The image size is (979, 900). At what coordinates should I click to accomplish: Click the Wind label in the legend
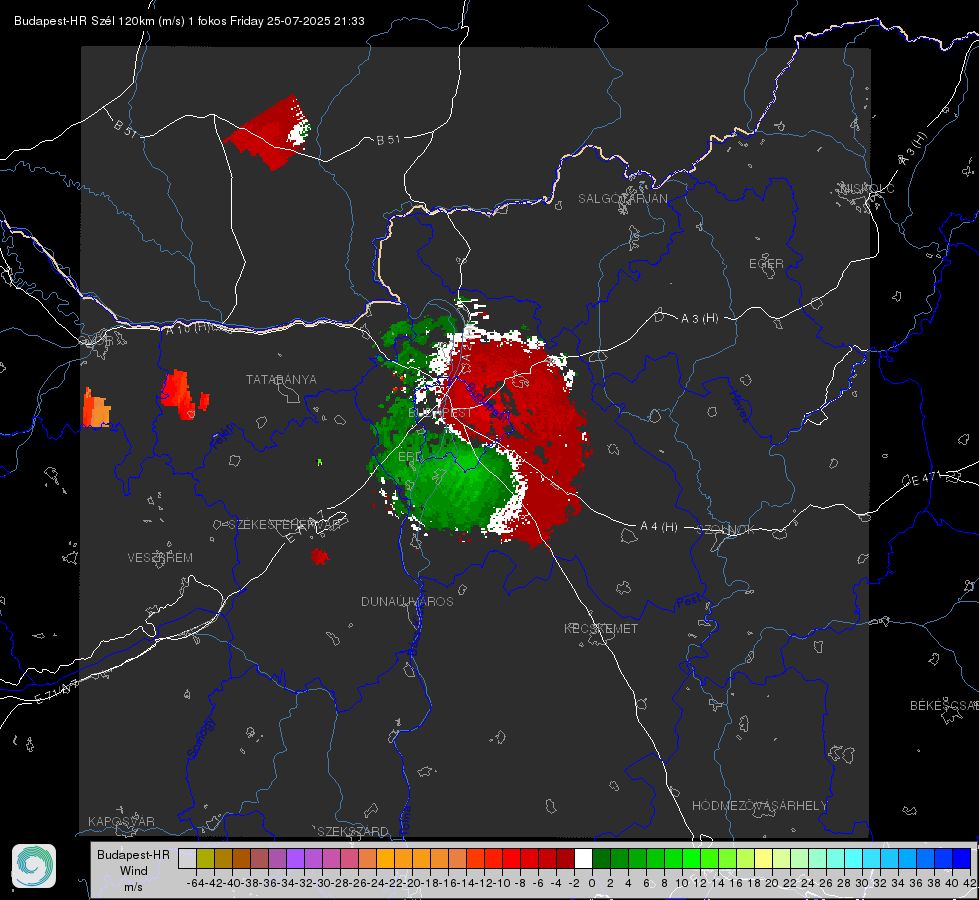[134, 871]
